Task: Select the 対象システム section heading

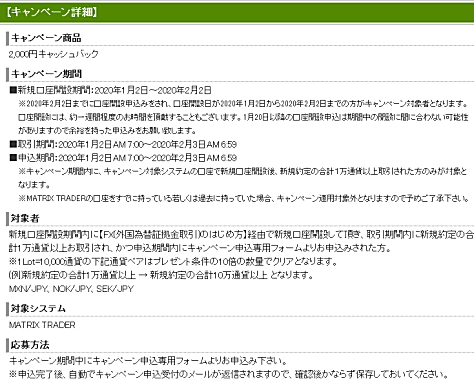Action: pyautogui.click(x=38, y=309)
